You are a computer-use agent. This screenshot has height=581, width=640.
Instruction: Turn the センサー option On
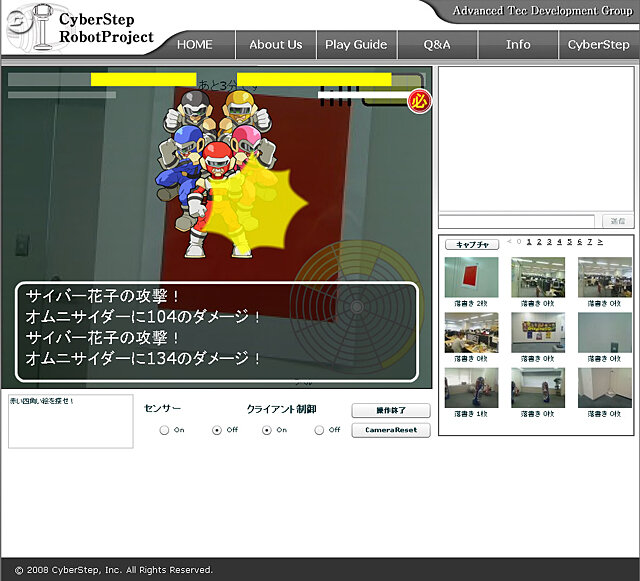164,430
